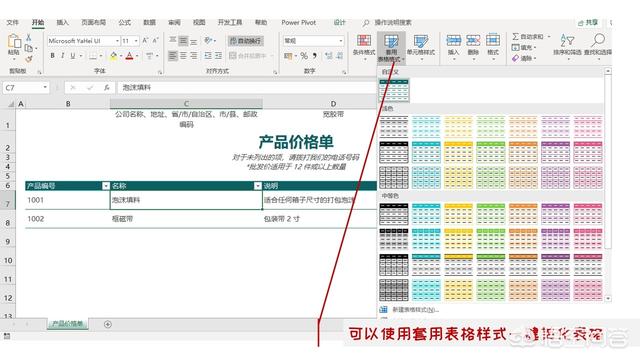Open the number format dropdown

click(x=340, y=41)
